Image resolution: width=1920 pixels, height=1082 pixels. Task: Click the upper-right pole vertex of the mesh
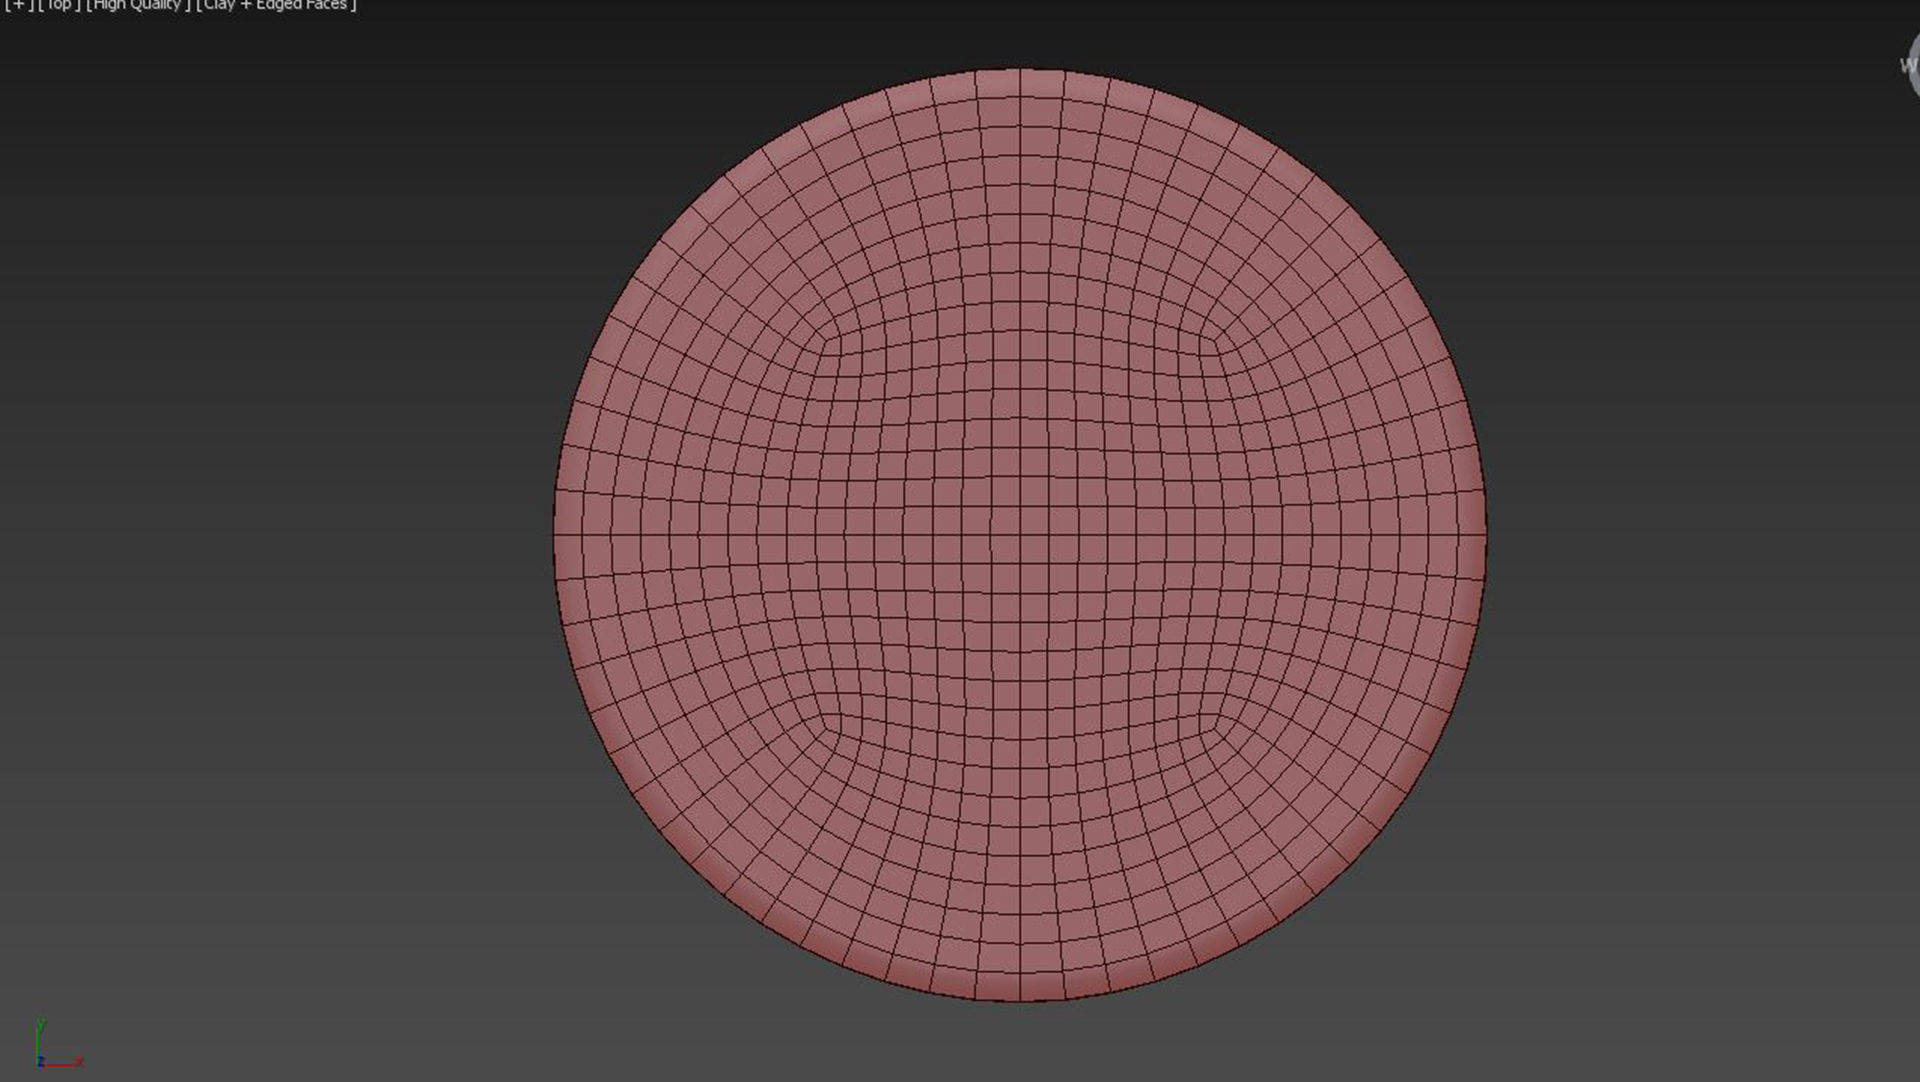1214,341
